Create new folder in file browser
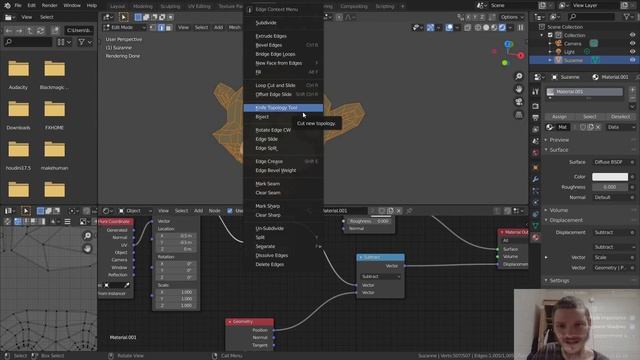 click(x=55, y=31)
